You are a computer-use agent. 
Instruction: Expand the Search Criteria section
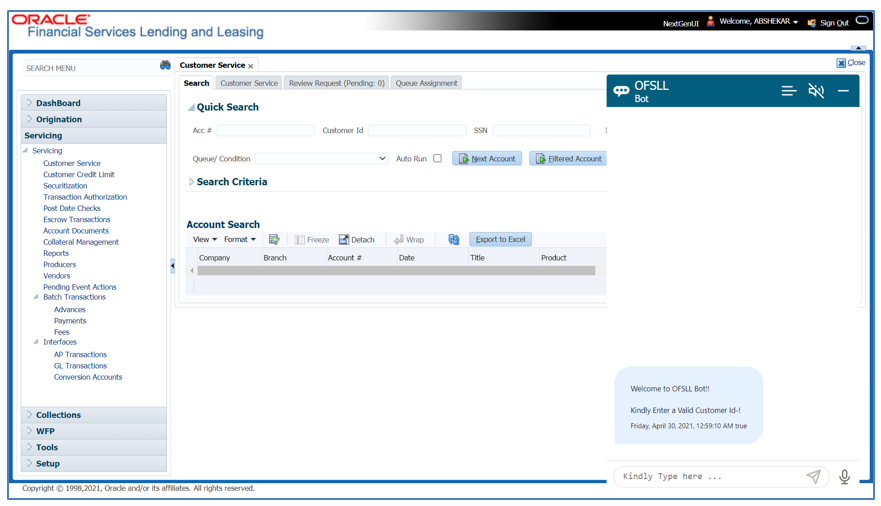(x=191, y=181)
